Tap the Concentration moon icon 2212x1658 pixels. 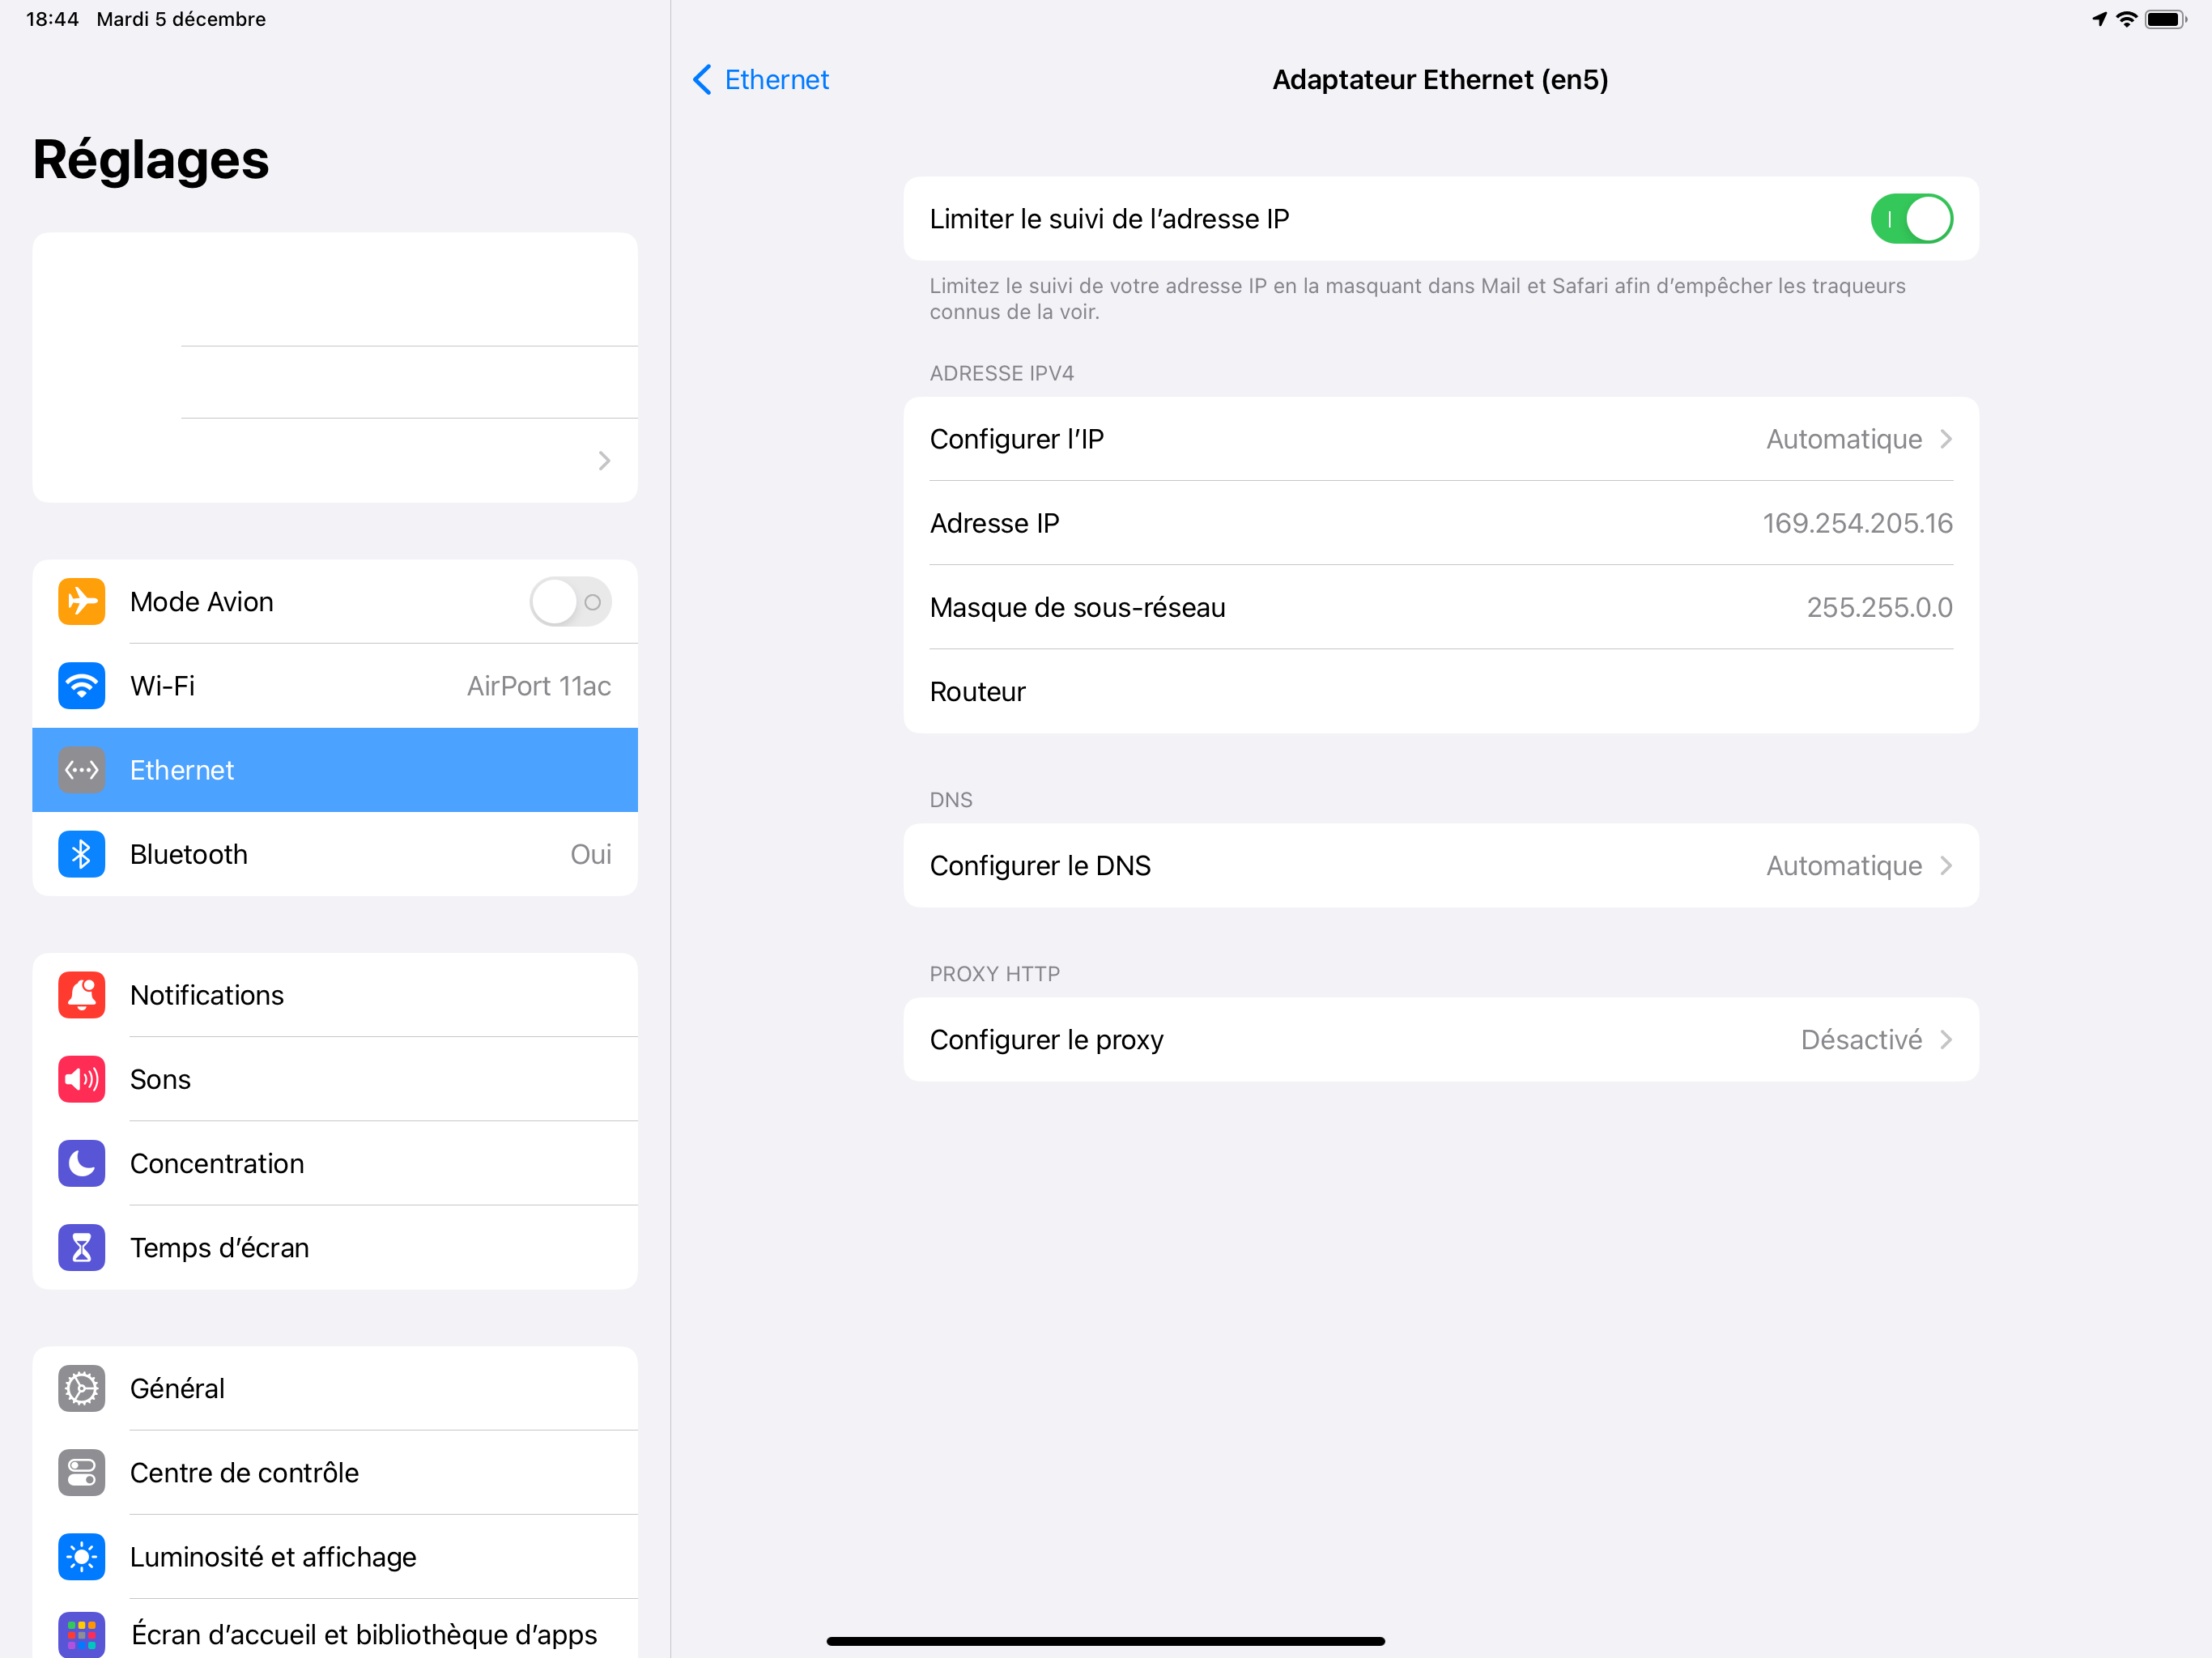click(81, 1163)
